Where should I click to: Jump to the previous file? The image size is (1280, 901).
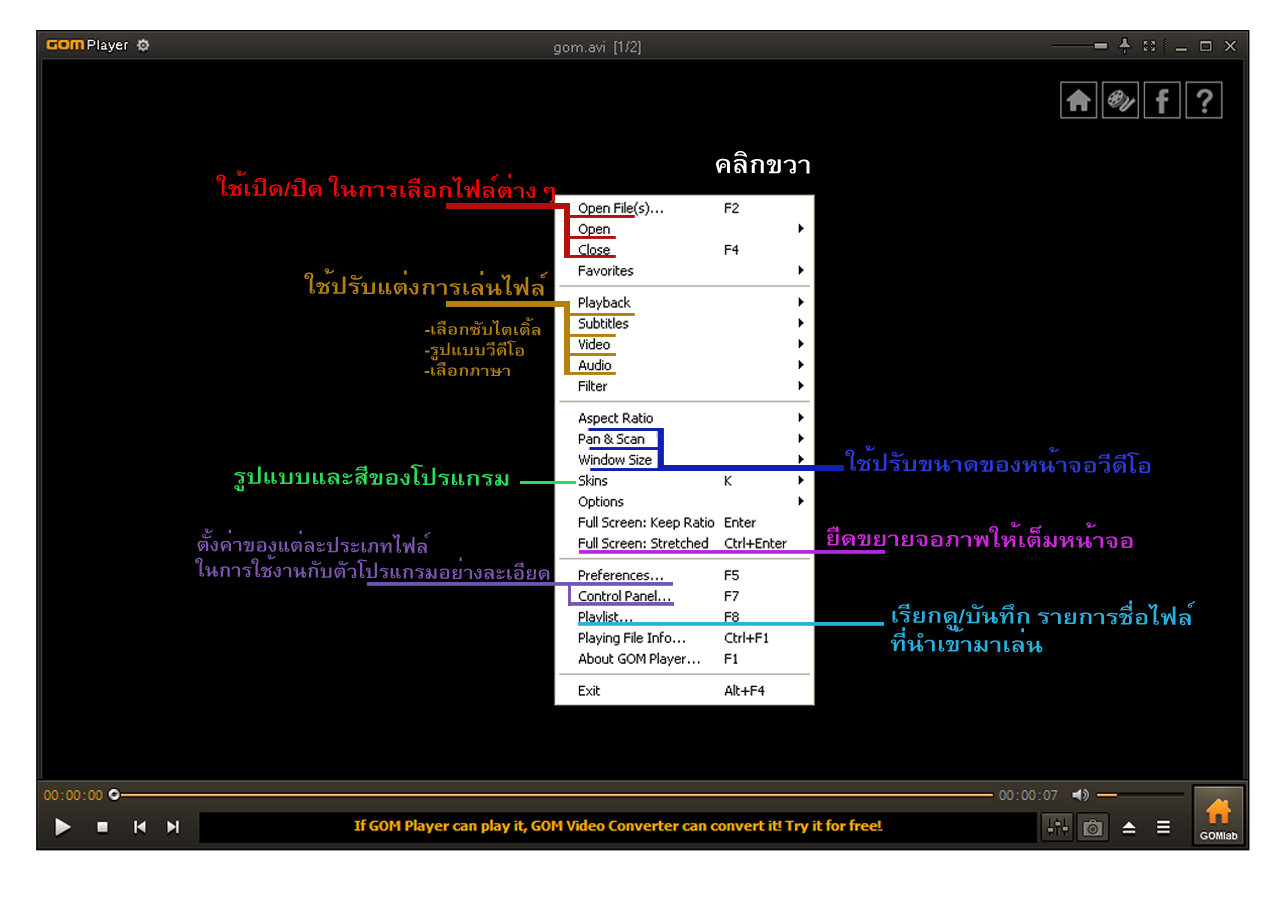(x=140, y=827)
